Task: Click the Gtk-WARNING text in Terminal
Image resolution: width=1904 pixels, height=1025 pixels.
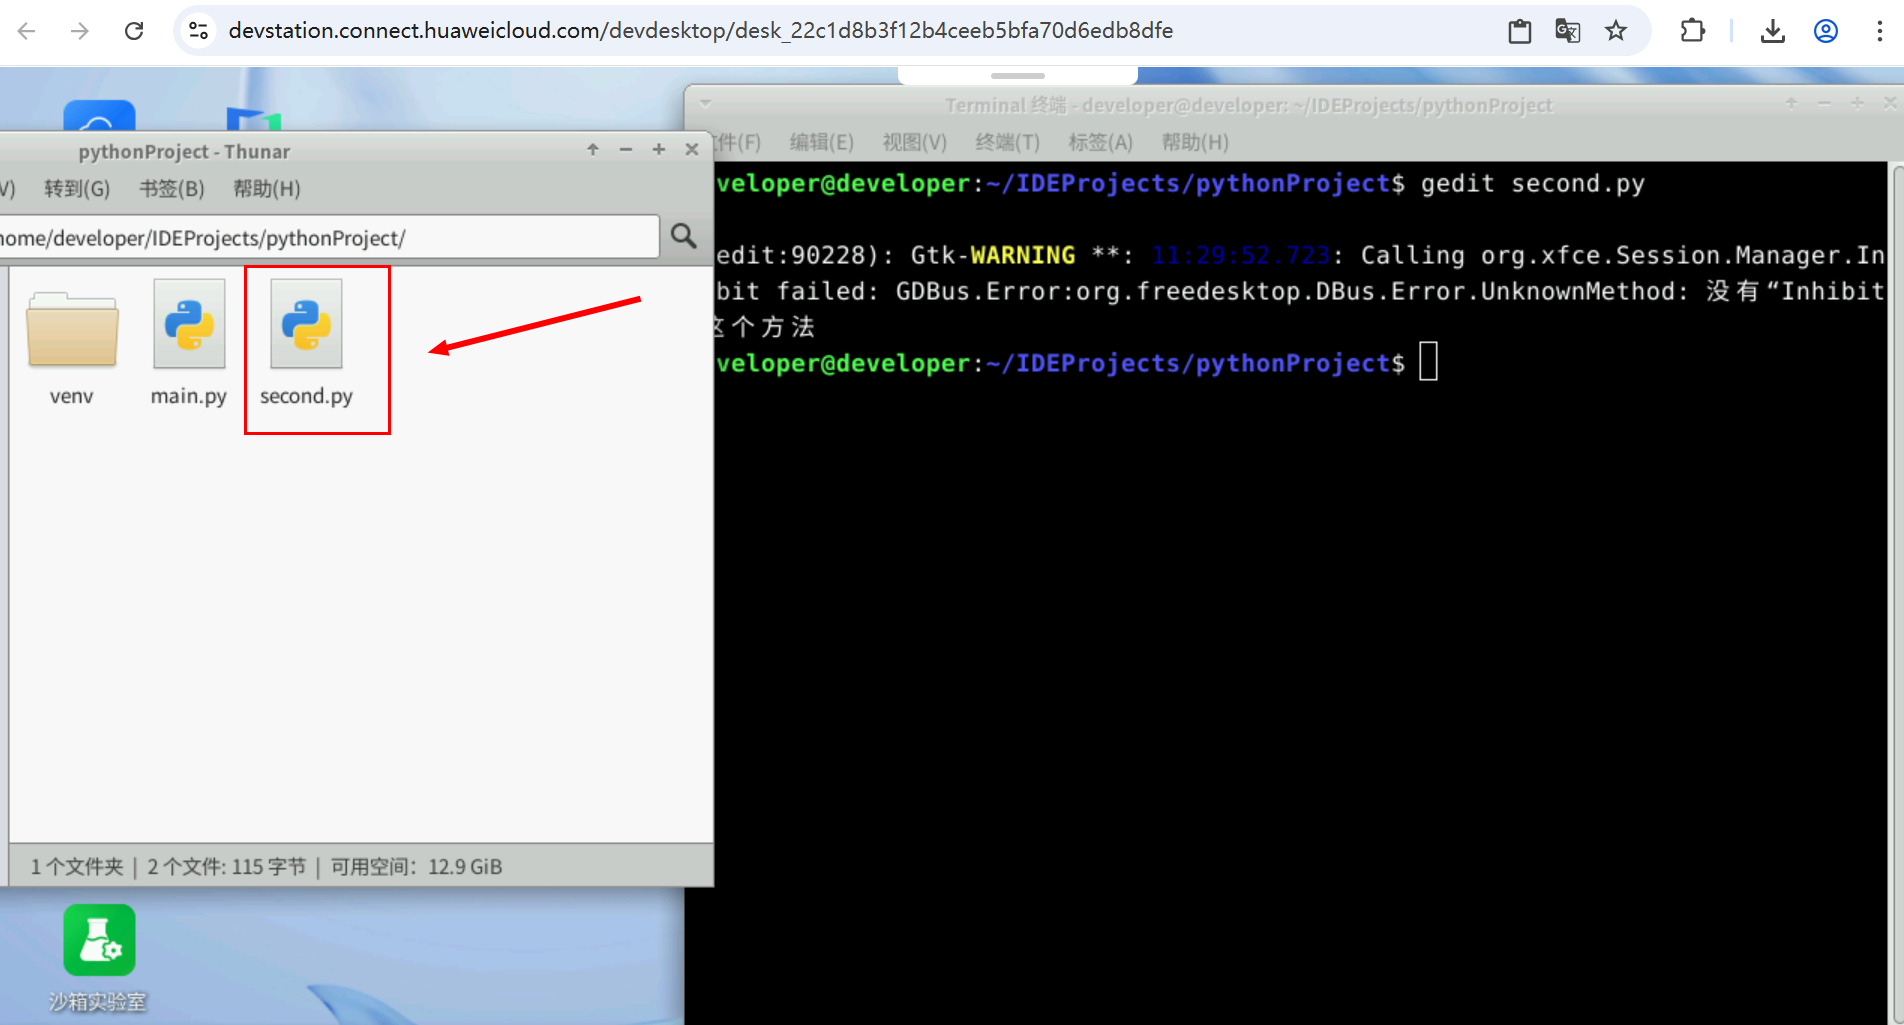Action: [993, 255]
